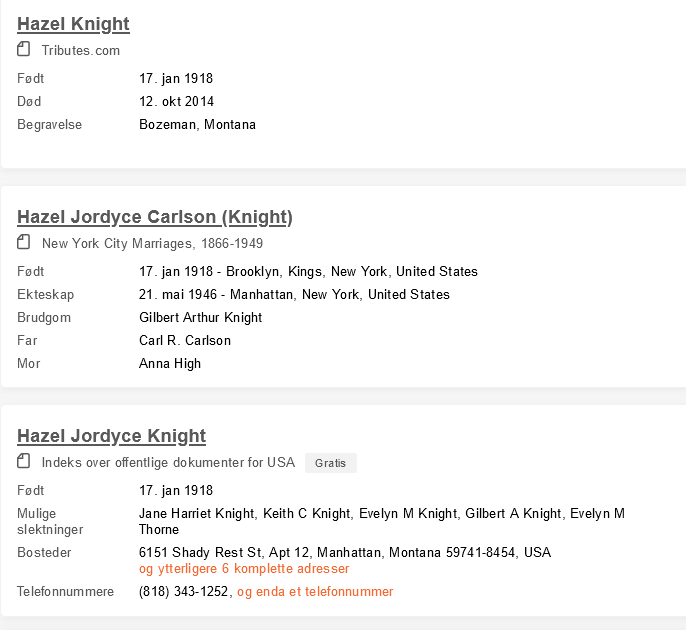Click the phone number (818) 343-1252

183,592
